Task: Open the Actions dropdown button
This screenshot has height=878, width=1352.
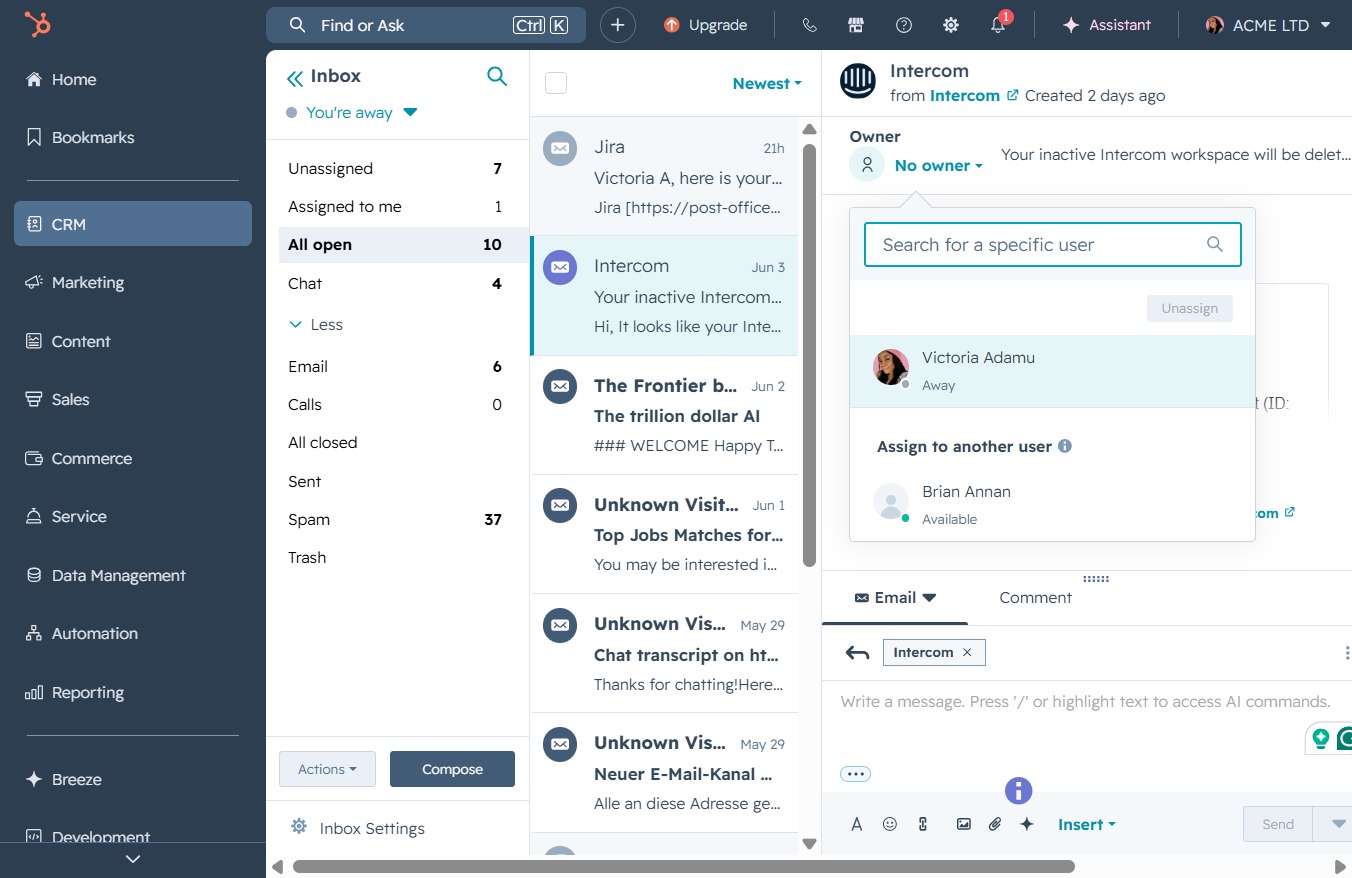Action: 327,769
